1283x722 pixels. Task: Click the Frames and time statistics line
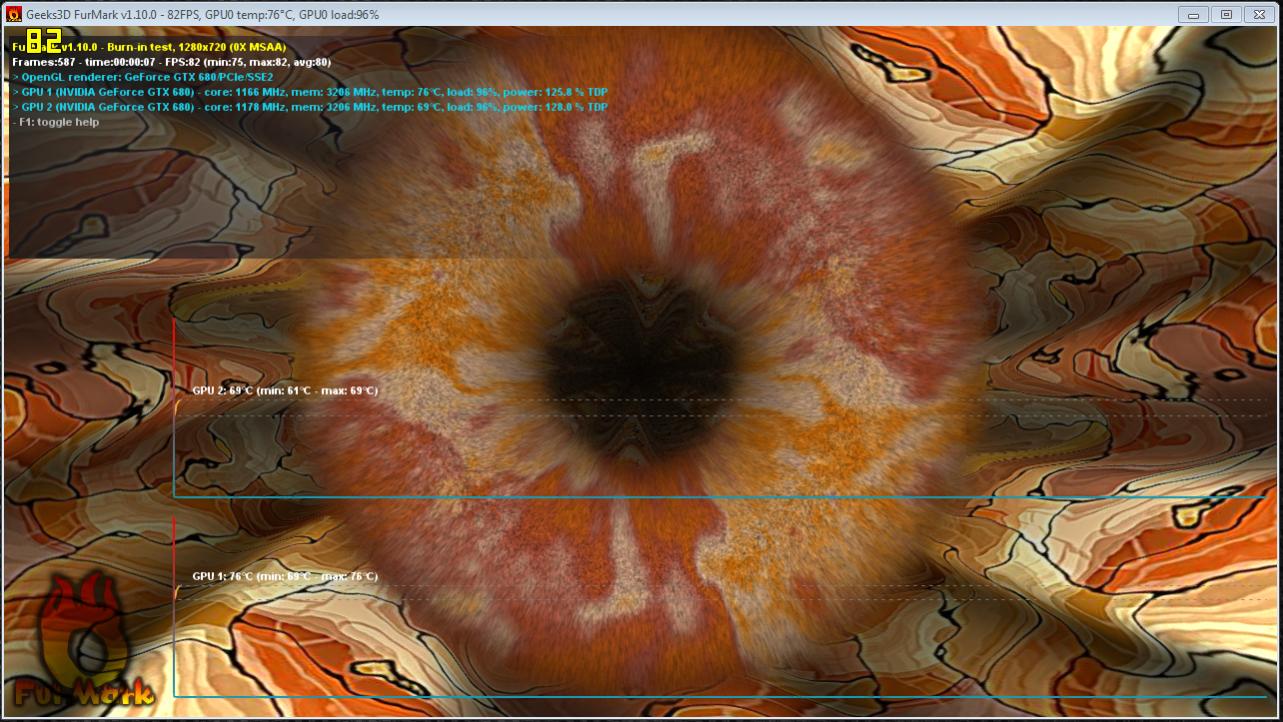coord(171,62)
